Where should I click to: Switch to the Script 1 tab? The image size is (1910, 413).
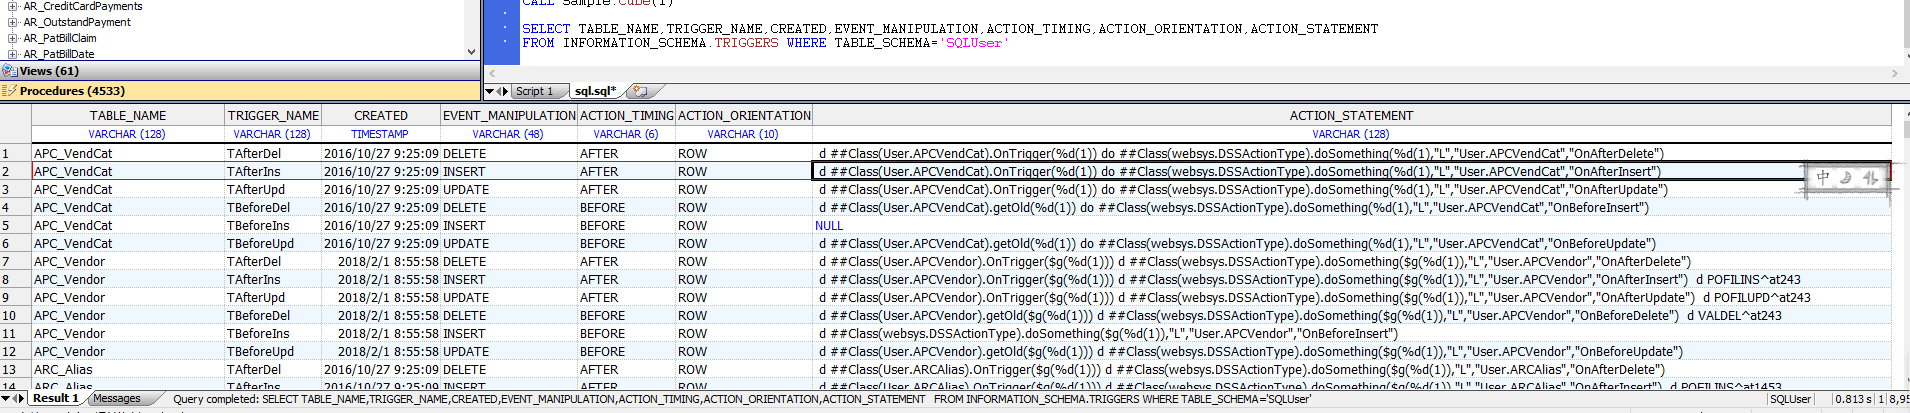534,91
